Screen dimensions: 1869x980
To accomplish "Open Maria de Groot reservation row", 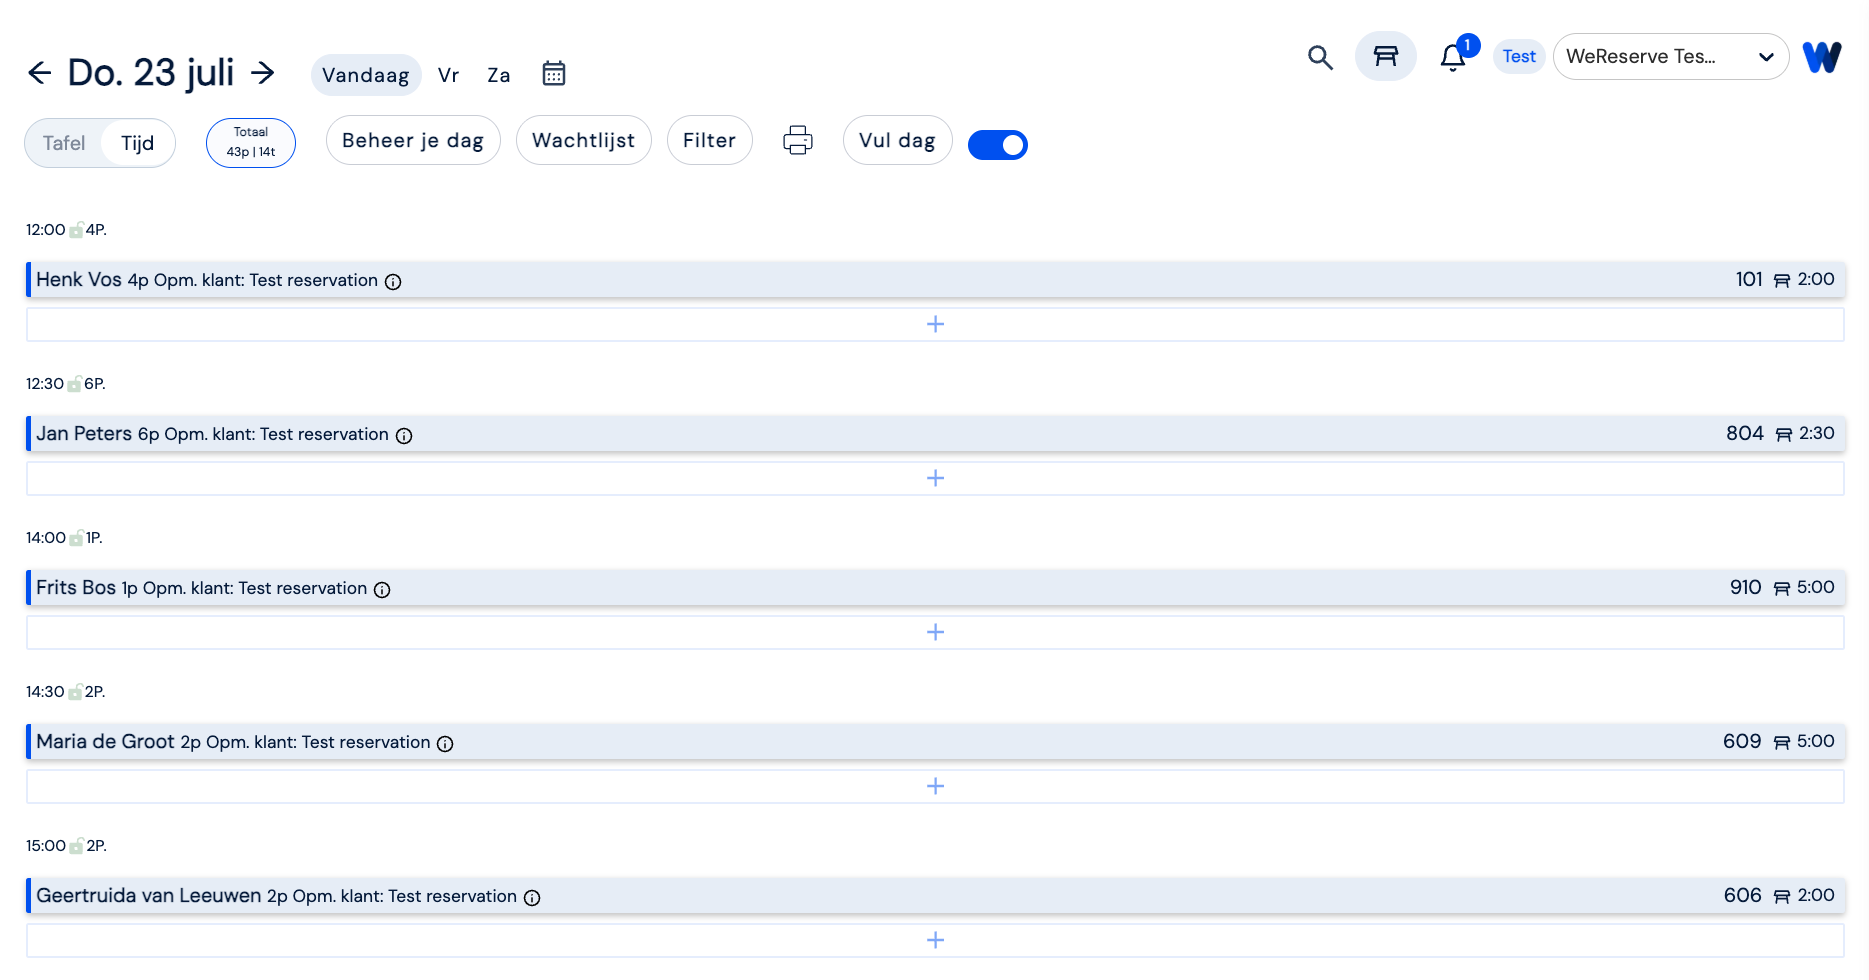I will [935, 742].
